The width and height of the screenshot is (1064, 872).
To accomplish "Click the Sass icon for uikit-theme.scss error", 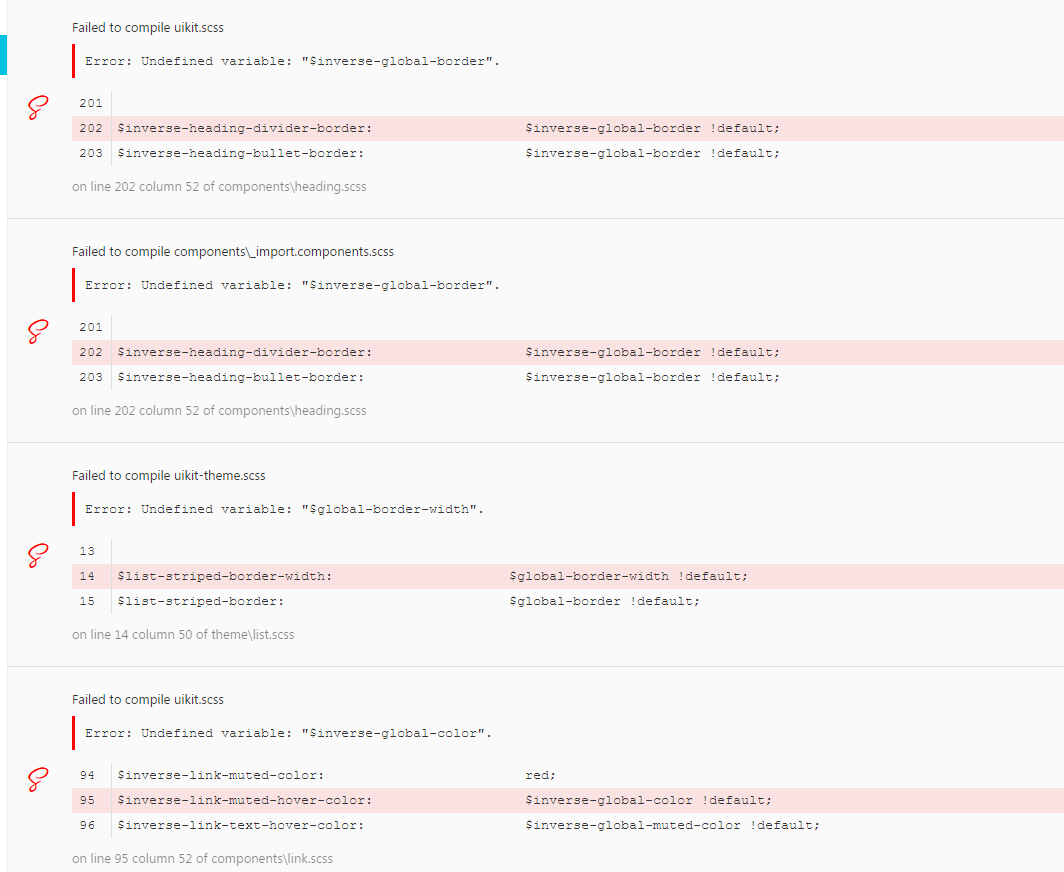I will point(38,556).
